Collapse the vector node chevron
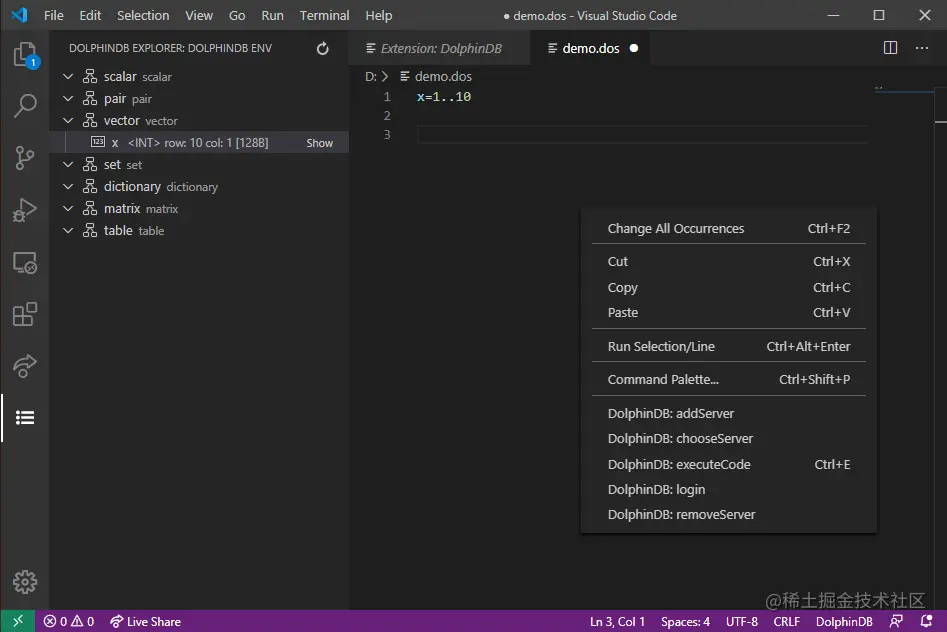Viewport: 947px width, 632px height. pos(68,120)
